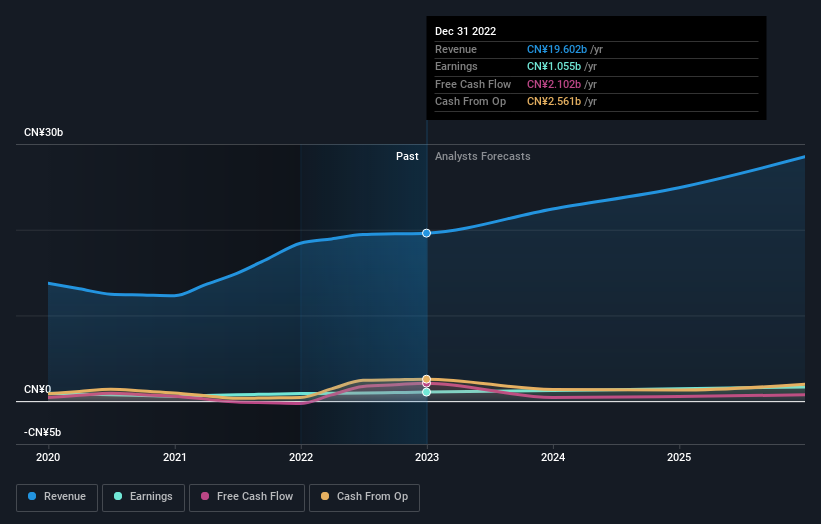This screenshot has width=821, height=524.
Task: Click the 2024 x-axis label
Action: pyautogui.click(x=553, y=458)
